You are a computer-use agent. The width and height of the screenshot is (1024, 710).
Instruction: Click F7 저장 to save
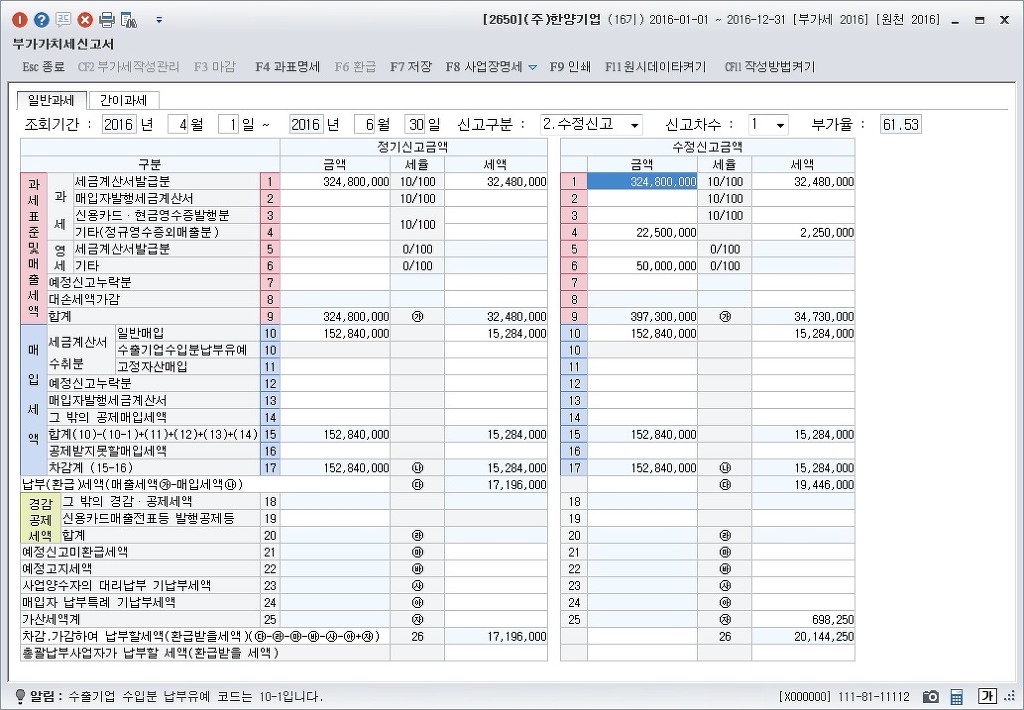pyautogui.click(x=411, y=67)
